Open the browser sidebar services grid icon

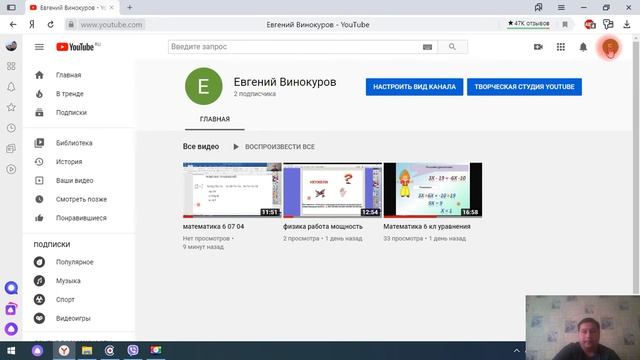pos(11,66)
